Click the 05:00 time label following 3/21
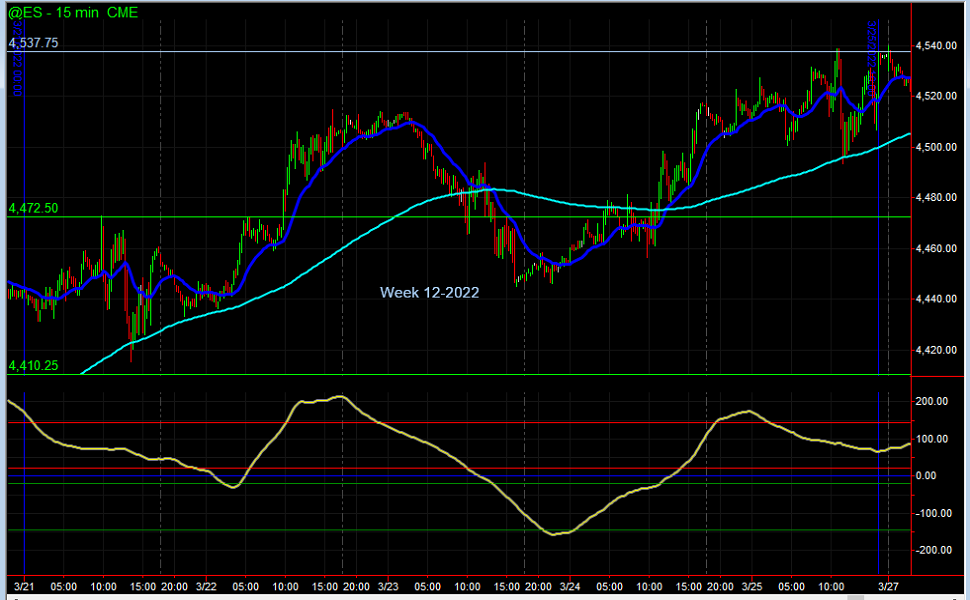970x600 pixels. (x=64, y=586)
